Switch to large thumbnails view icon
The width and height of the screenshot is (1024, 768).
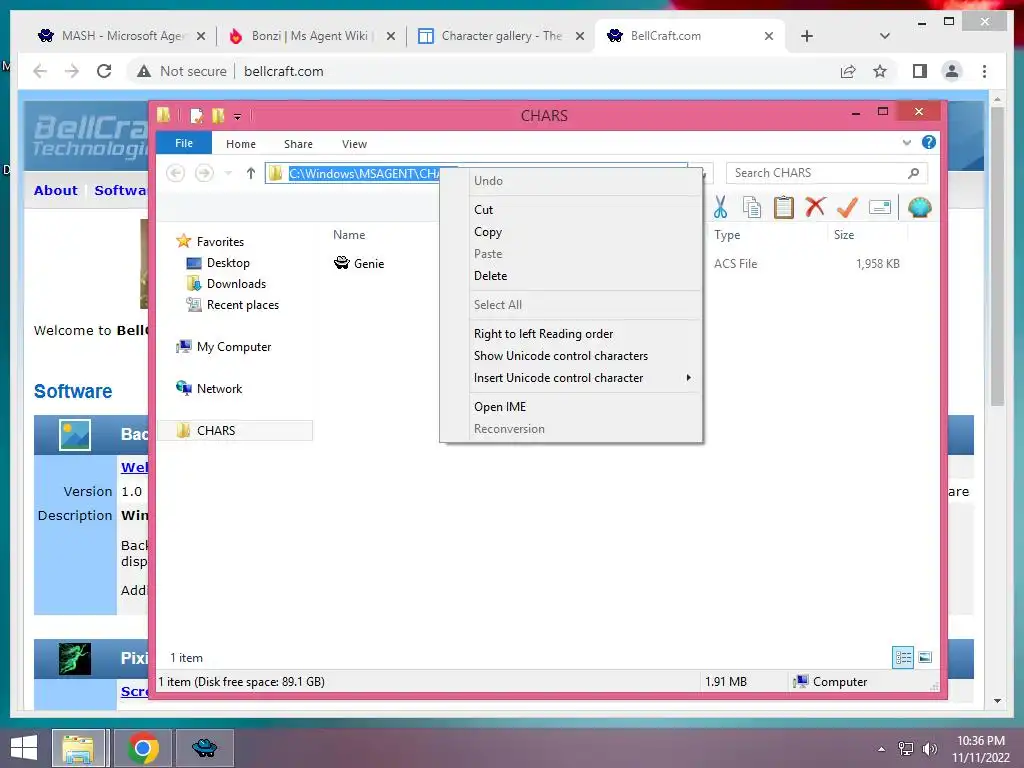pyautogui.click(x=925, y=657)
